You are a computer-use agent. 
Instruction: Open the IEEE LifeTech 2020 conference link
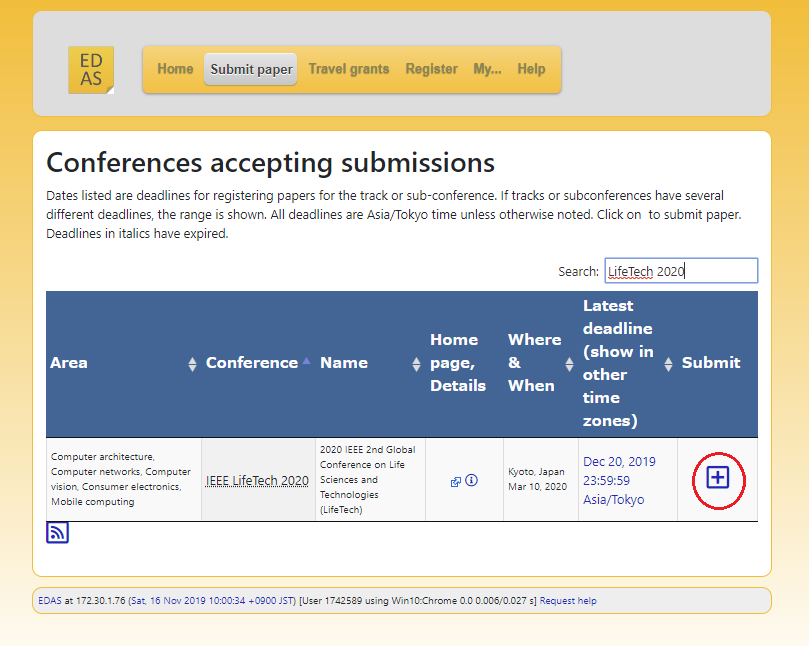pos(257,480)
